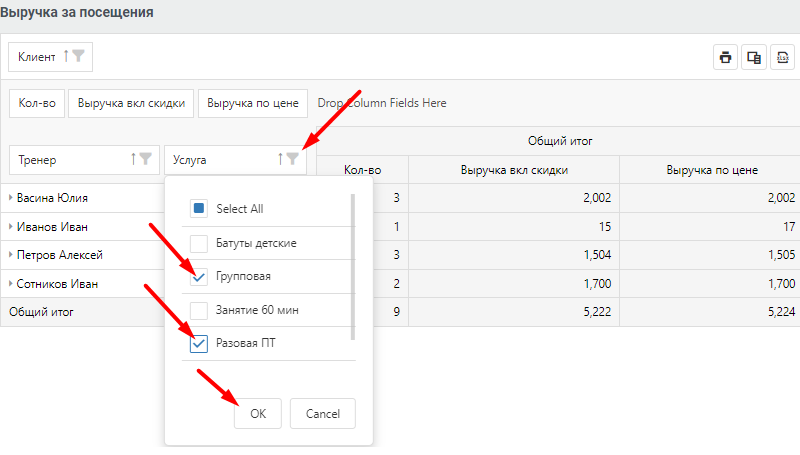Click the Выручка вкл скидки column header
Viewport: 800px width, 455px height.
coord(514,170)
